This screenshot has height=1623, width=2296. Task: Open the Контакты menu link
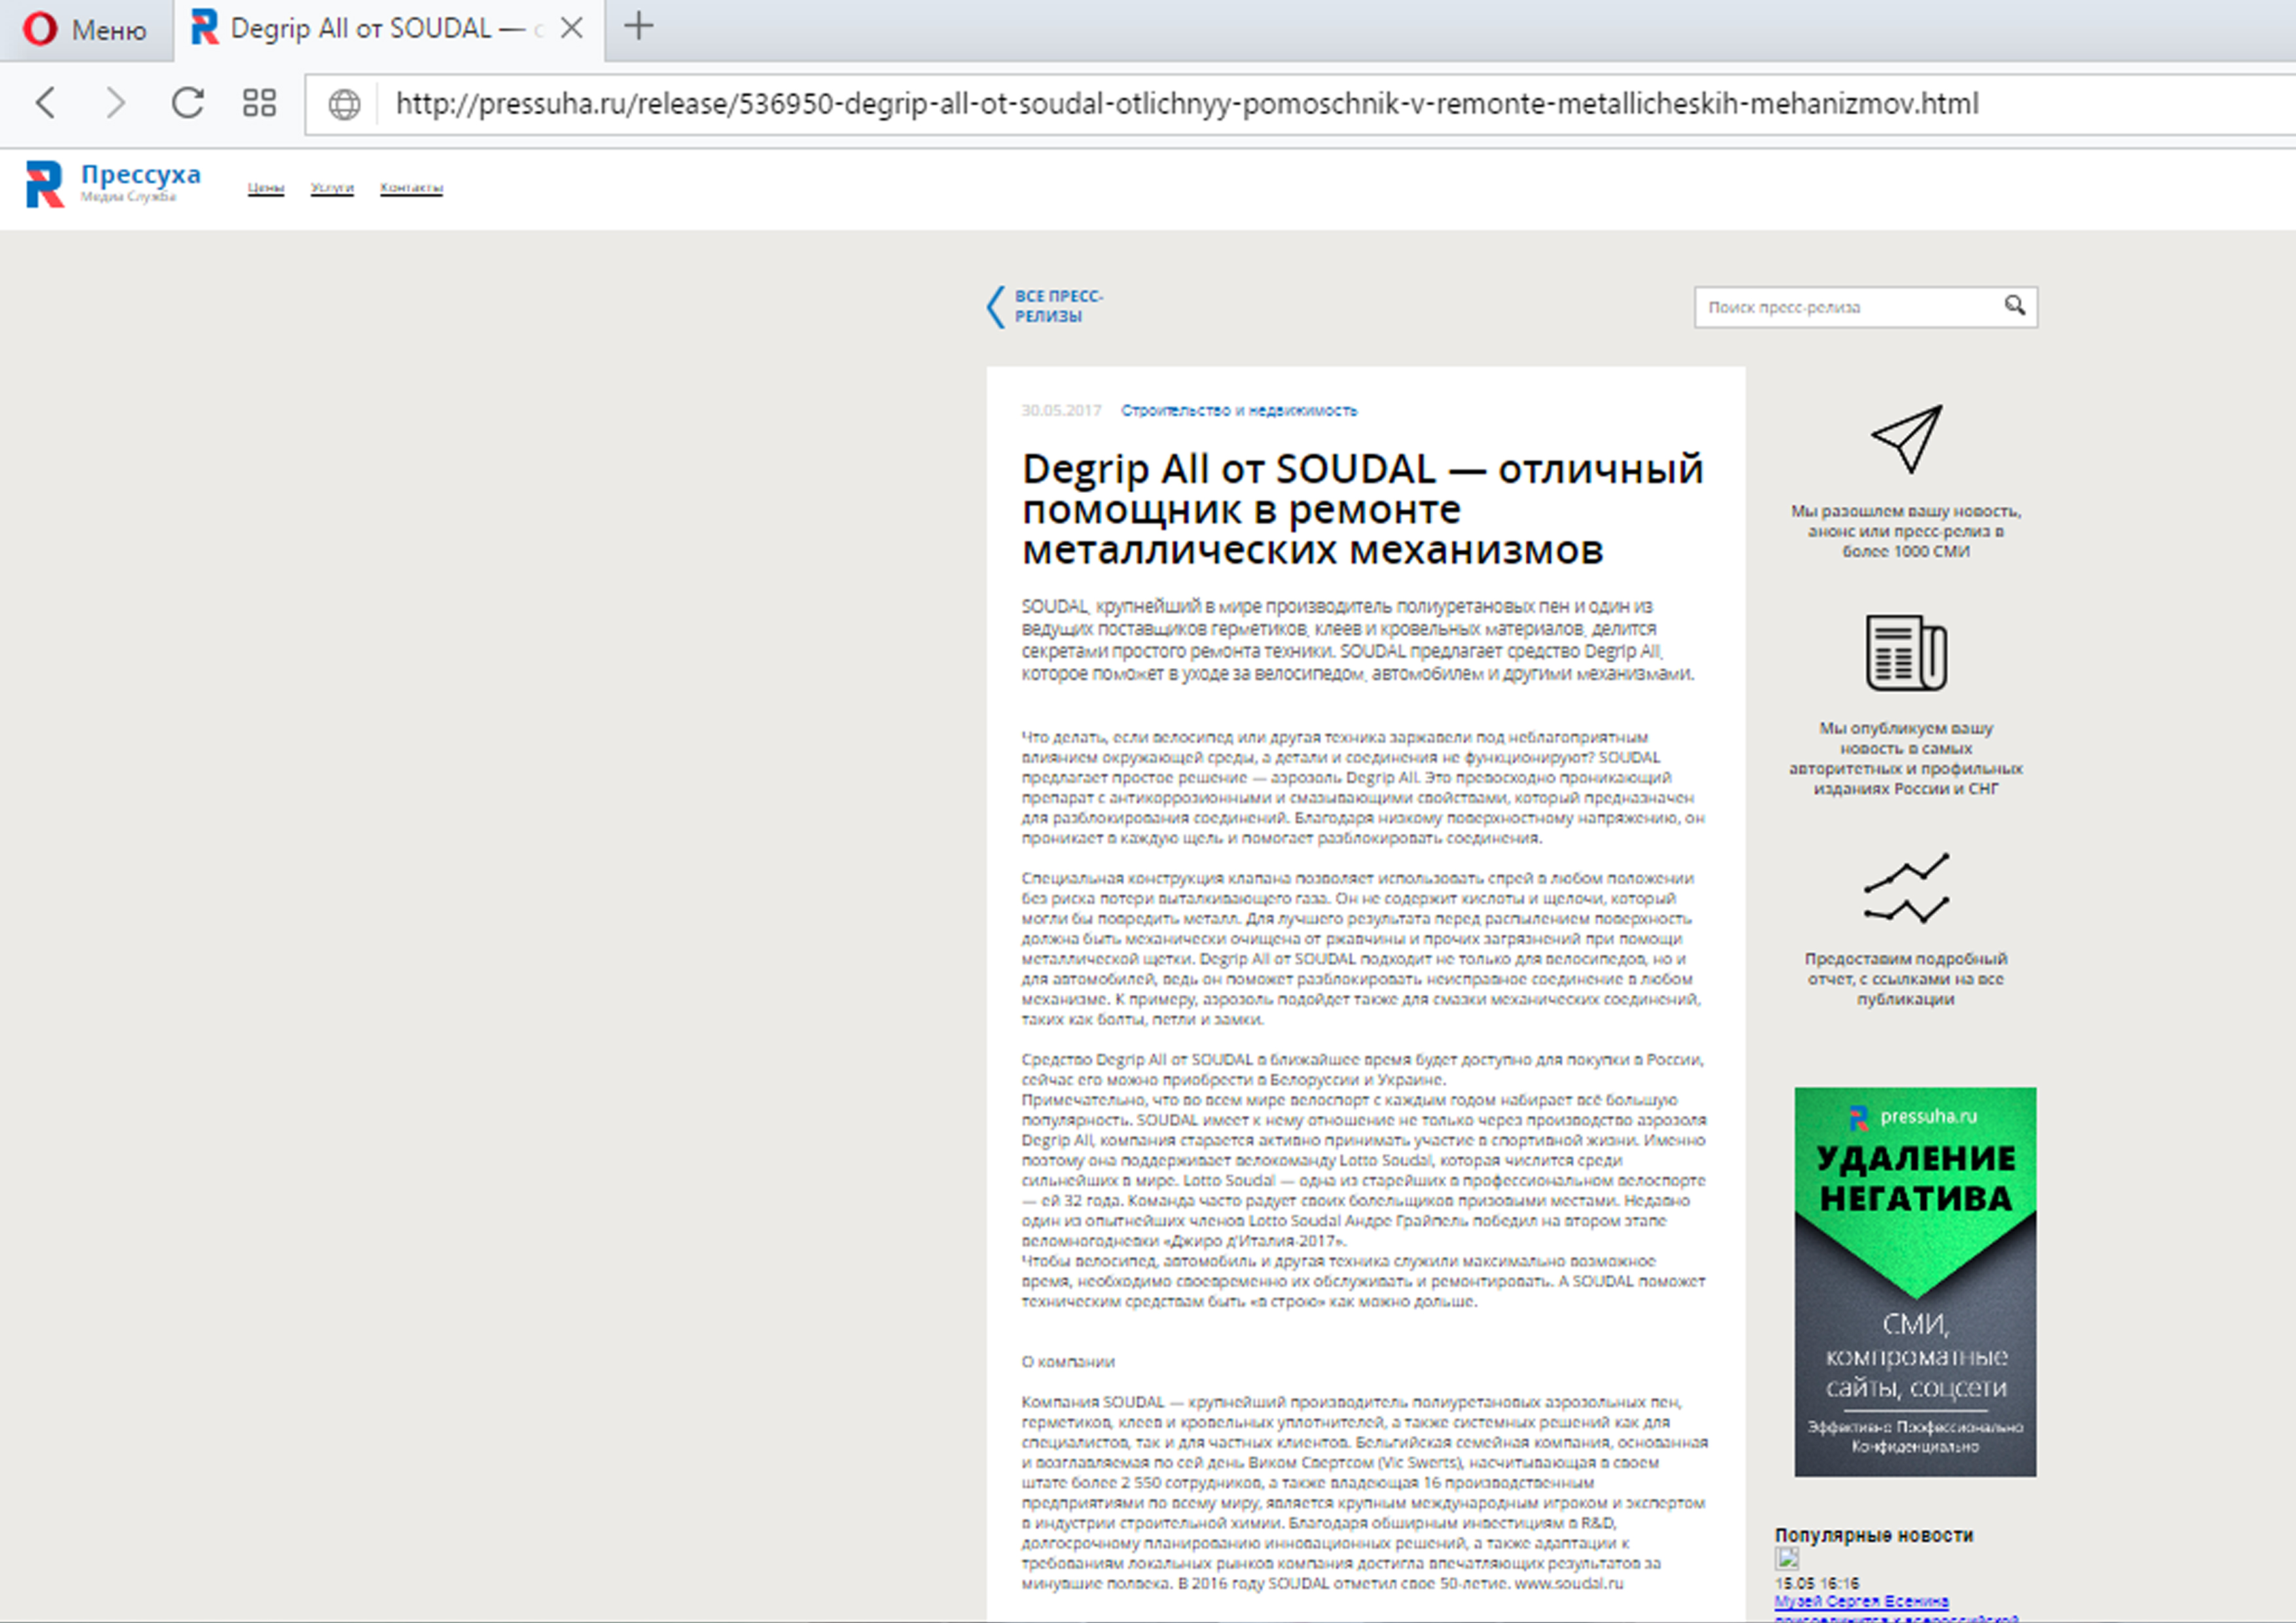click(x=411, y=188)
